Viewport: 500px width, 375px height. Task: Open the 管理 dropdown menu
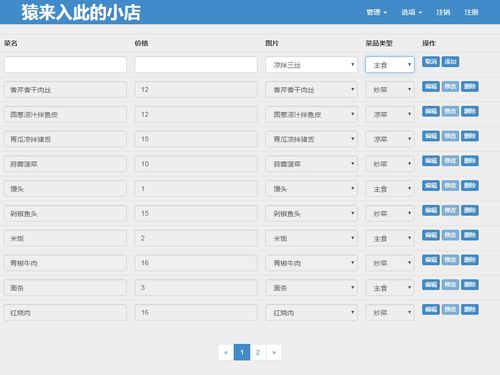point(377,12)
